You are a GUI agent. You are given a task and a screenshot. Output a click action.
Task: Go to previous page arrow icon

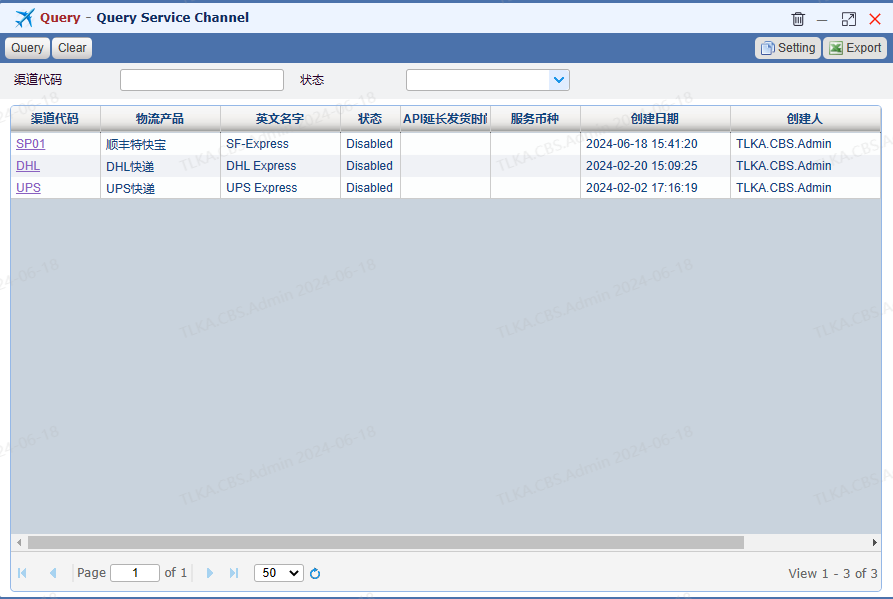point(53,573)
